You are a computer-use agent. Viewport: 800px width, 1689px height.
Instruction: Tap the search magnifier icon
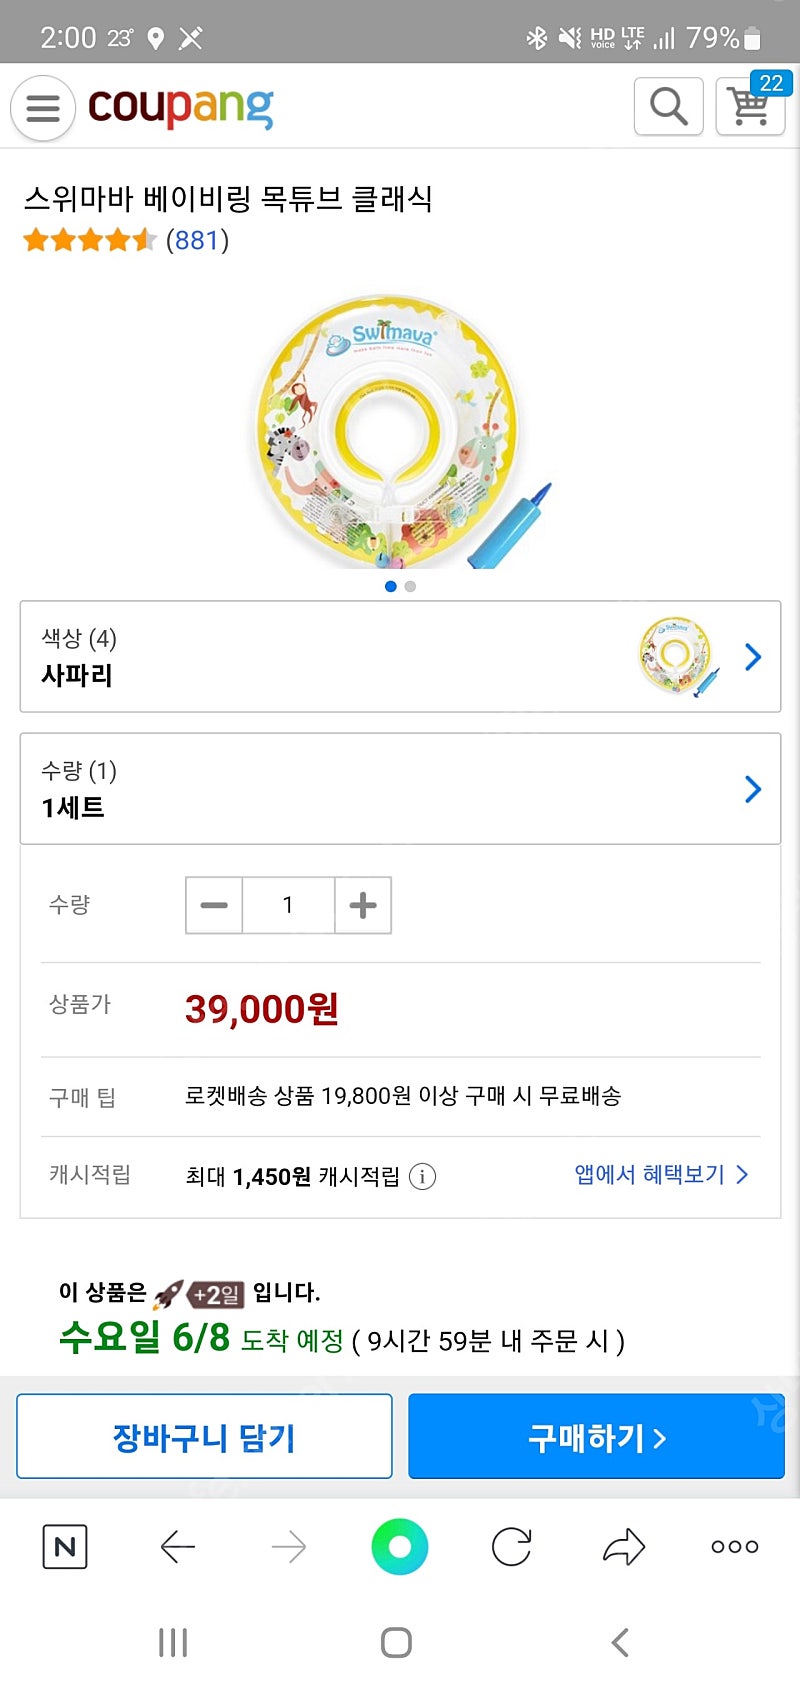668,105
